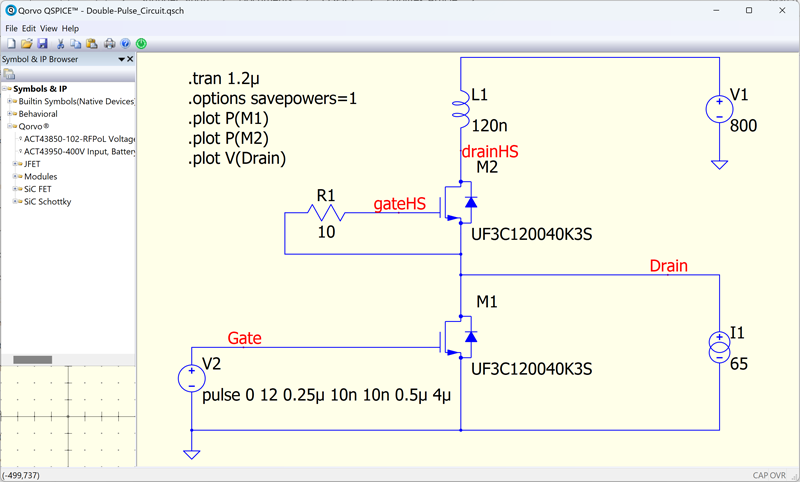Close the Symbol & IP Browser panel

[130, 59]
